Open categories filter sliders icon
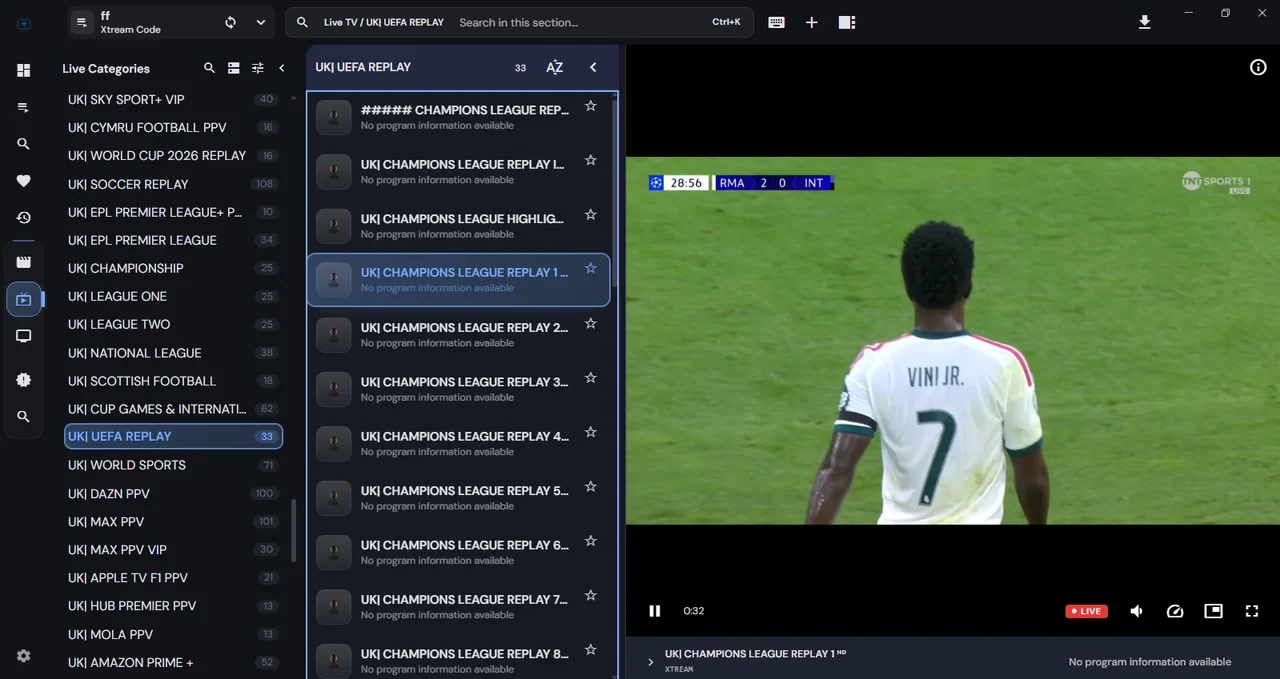Viewport: 1280px width, 679px height. (258, 68)
